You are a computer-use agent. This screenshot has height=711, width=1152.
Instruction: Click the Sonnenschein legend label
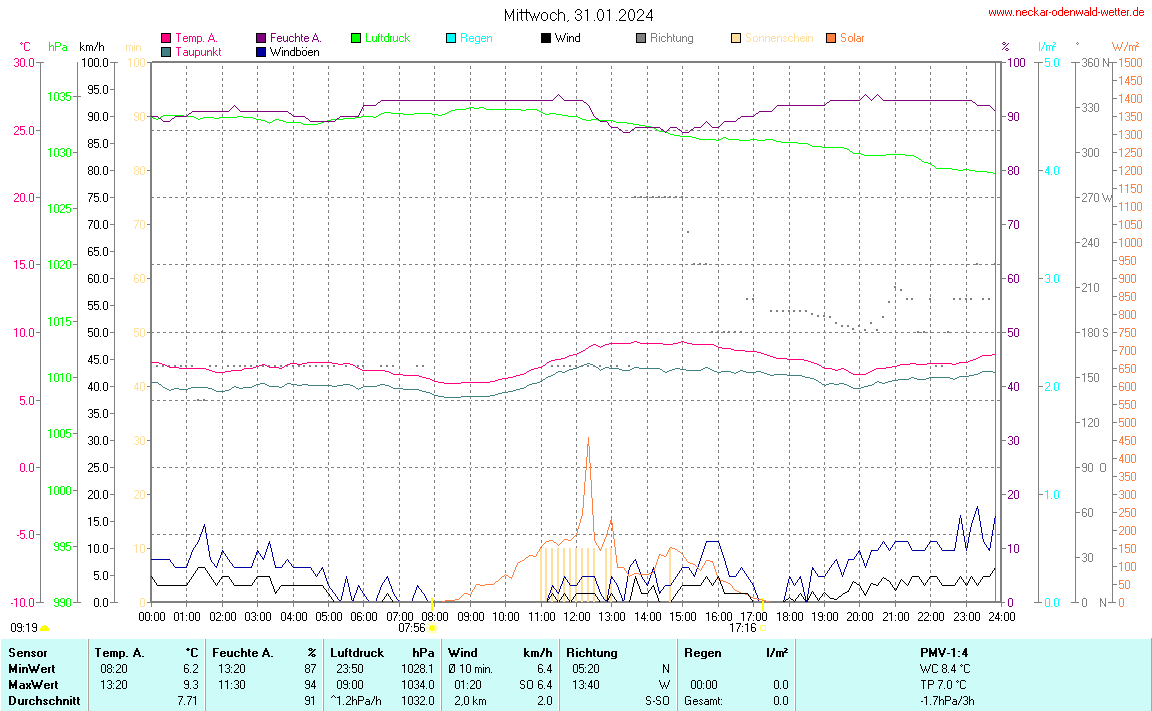coord(779,38)
